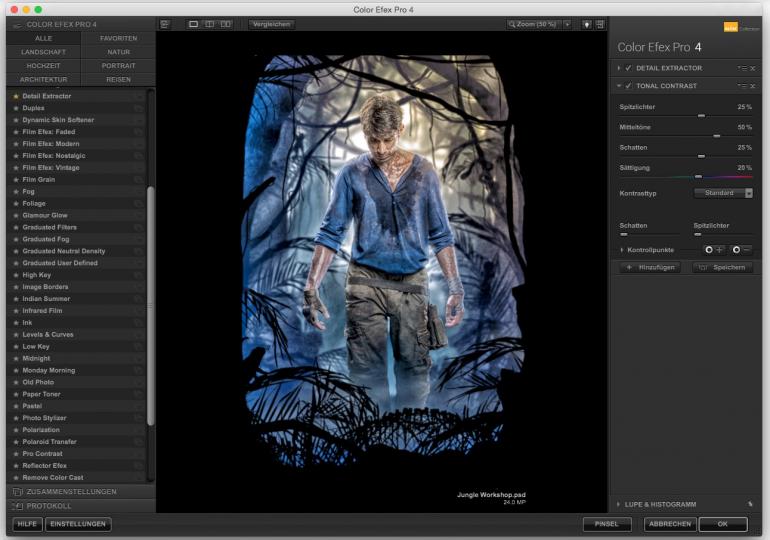770x540 pixels.
Task: Click the star beside Pro Contrast
Action: tap(16, 454)
